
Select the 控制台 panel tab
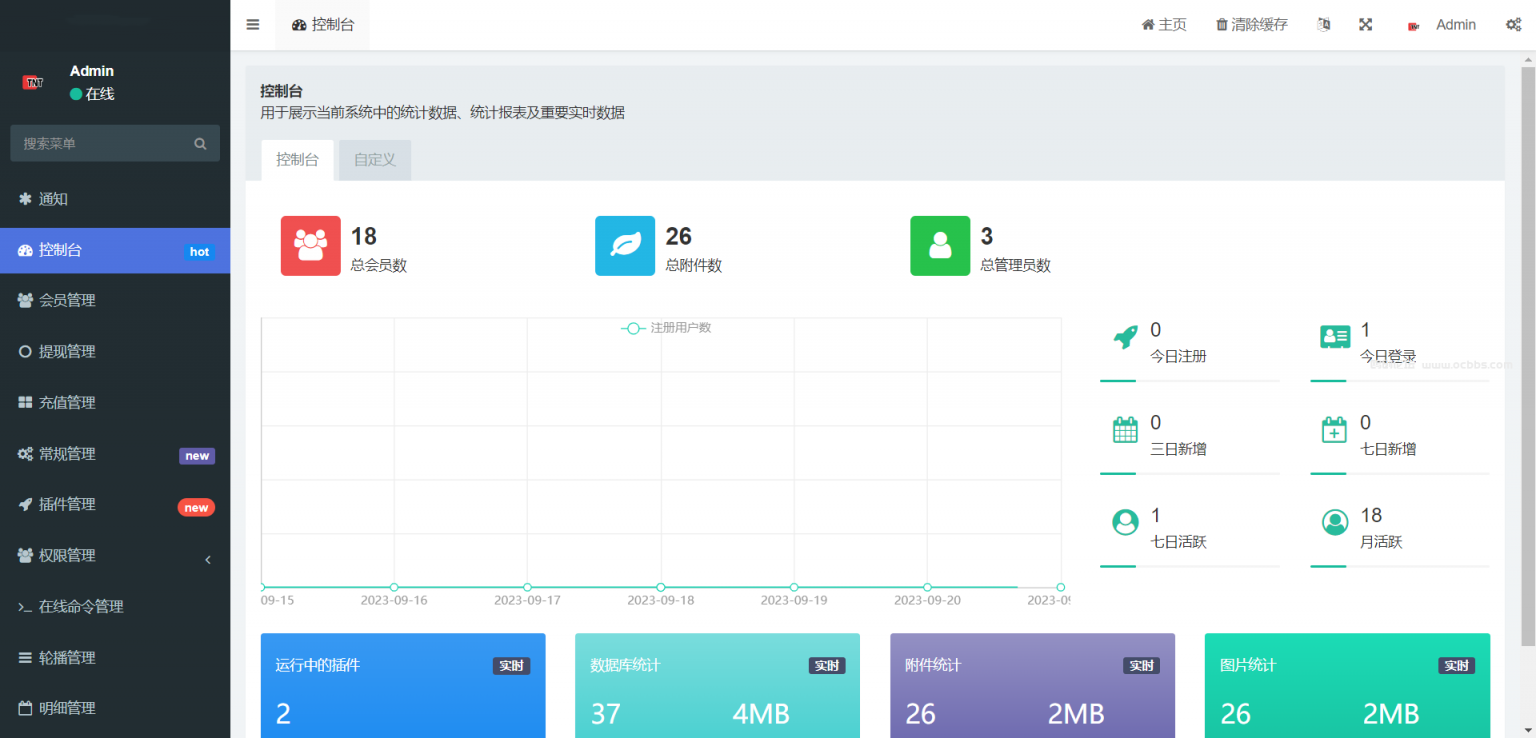297,160
